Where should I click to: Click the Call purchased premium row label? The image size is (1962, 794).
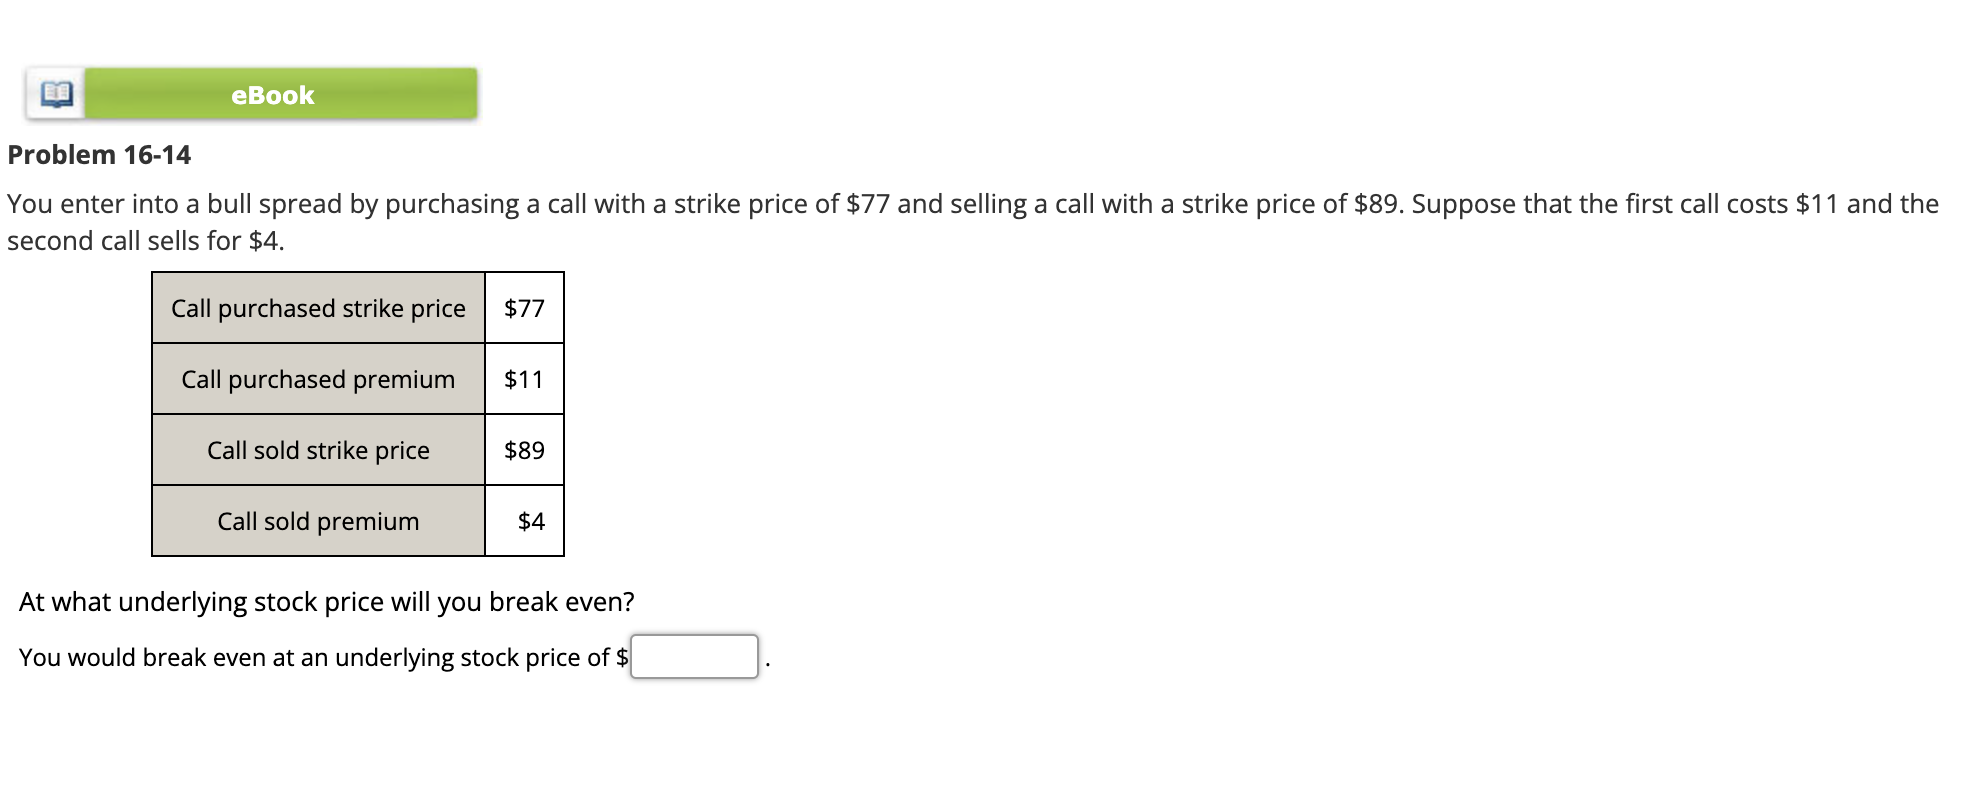(x=318, y=379)
